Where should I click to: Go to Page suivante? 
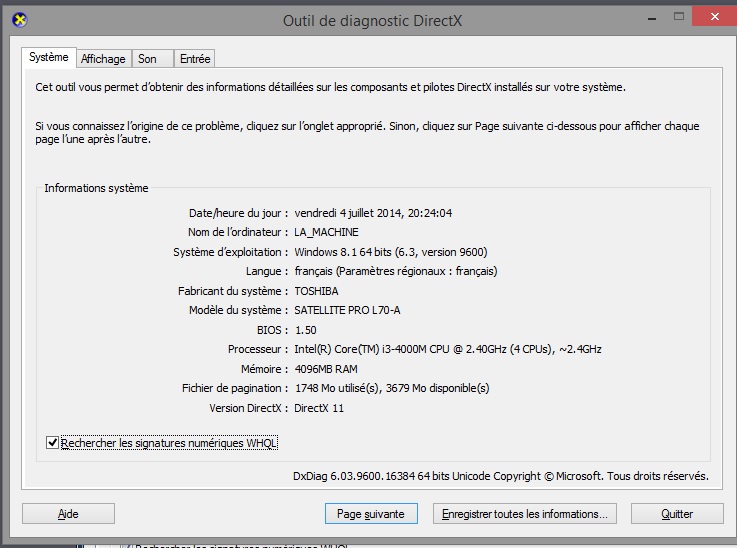371,514
